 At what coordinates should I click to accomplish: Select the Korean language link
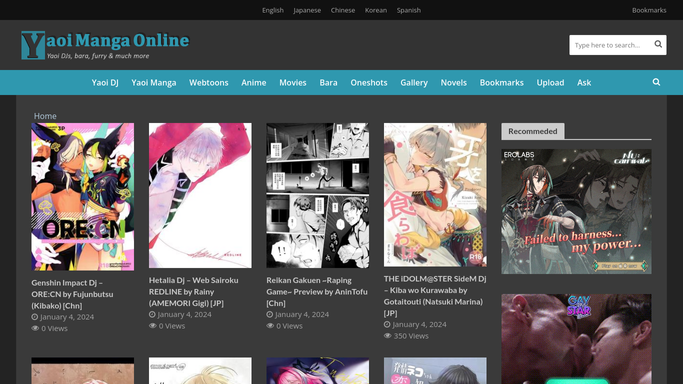click(376, 10)
